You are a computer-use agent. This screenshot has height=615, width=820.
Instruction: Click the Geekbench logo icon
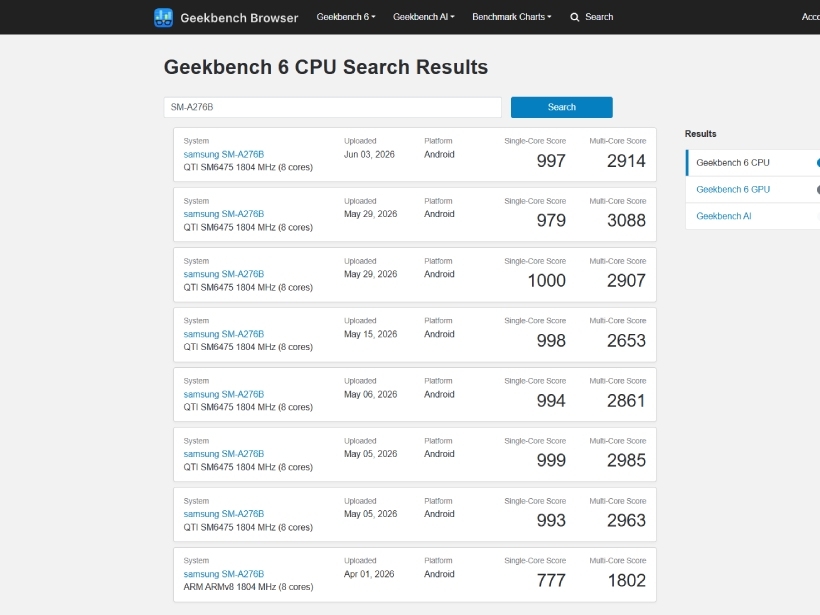pos(163,17)
